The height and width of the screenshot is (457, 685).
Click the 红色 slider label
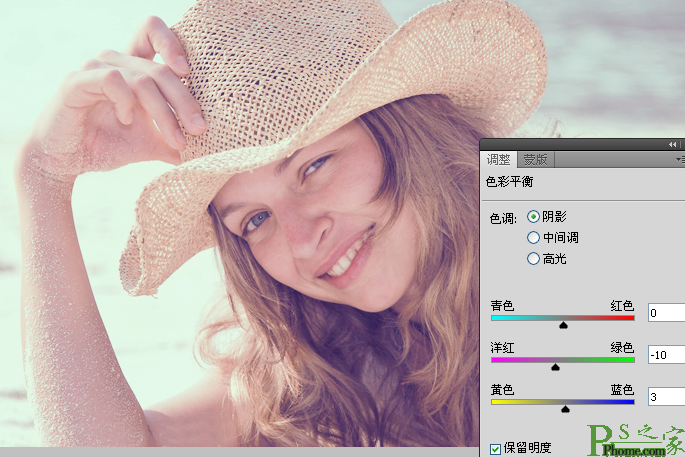click(622, 305)
